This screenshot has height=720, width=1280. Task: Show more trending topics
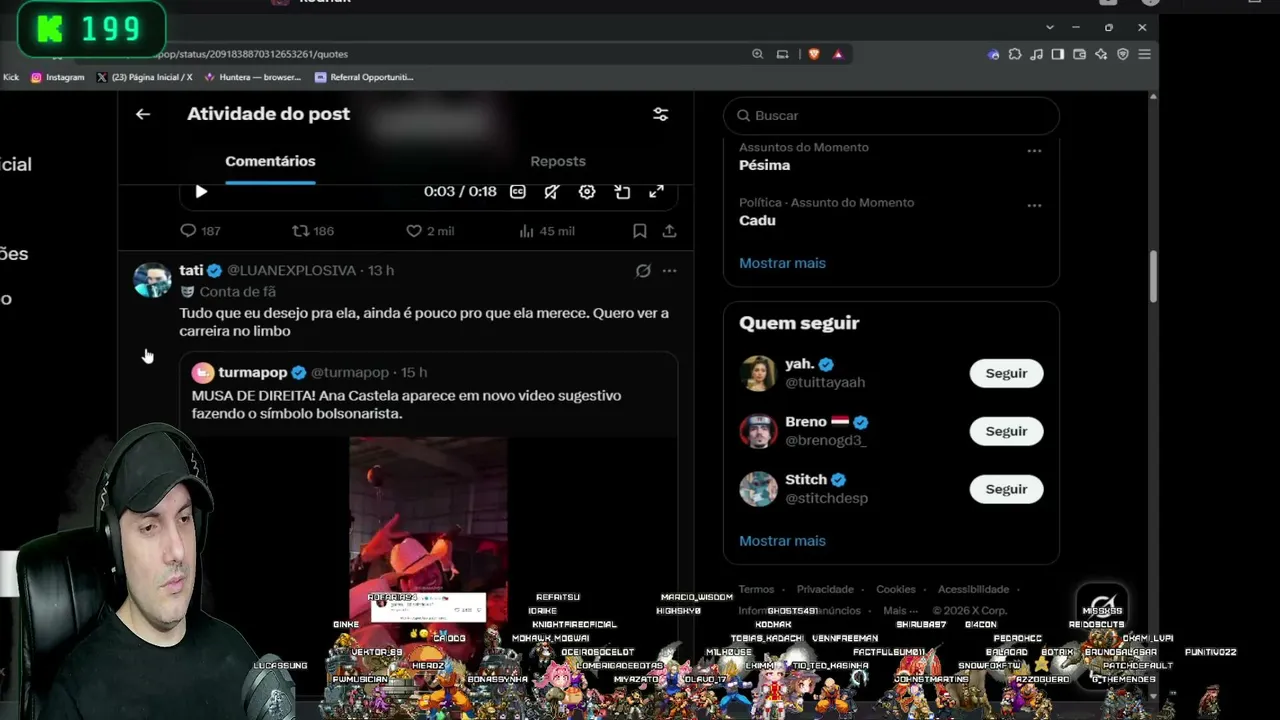pos(782,263)
